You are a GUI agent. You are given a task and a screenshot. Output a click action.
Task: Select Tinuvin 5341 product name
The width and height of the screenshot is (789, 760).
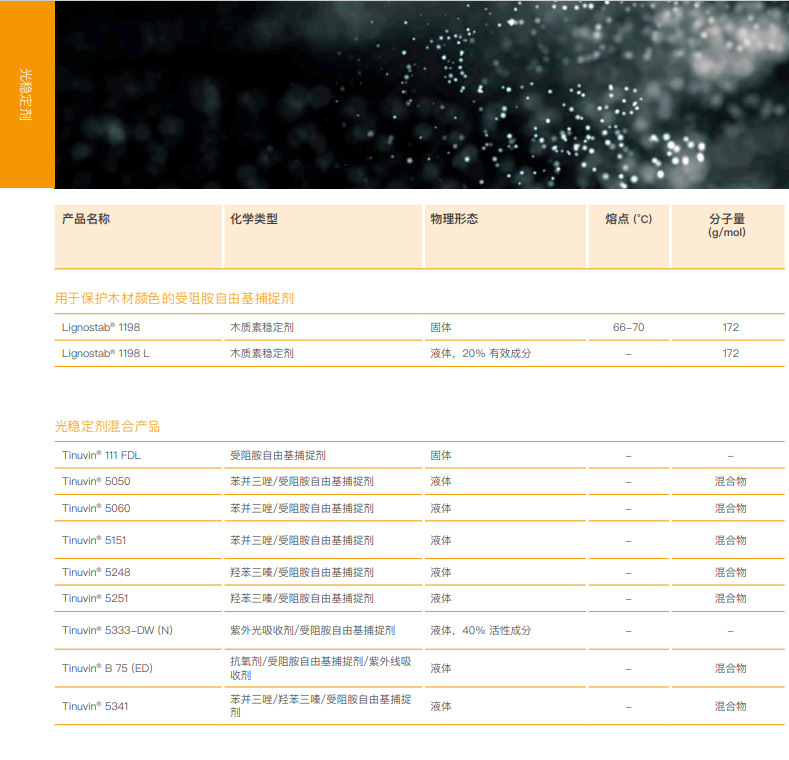[x=95, y=707]
